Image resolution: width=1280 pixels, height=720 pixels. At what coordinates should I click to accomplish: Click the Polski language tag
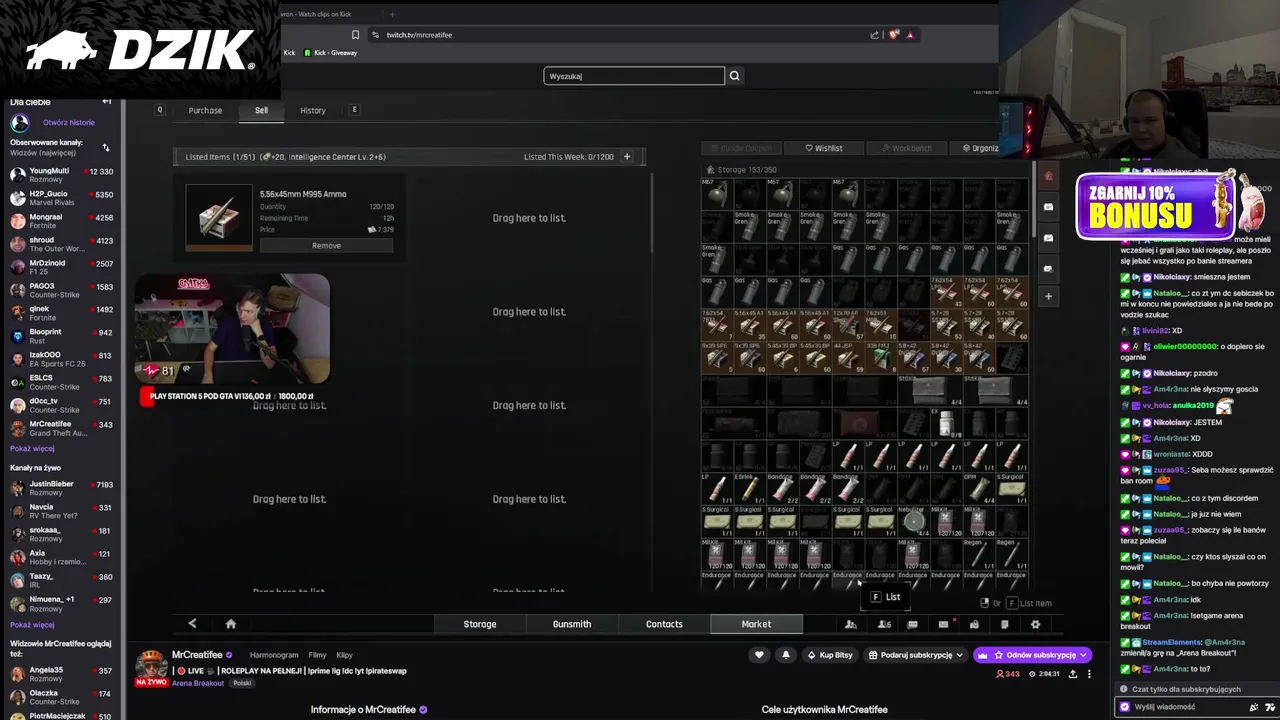point(242,683)
